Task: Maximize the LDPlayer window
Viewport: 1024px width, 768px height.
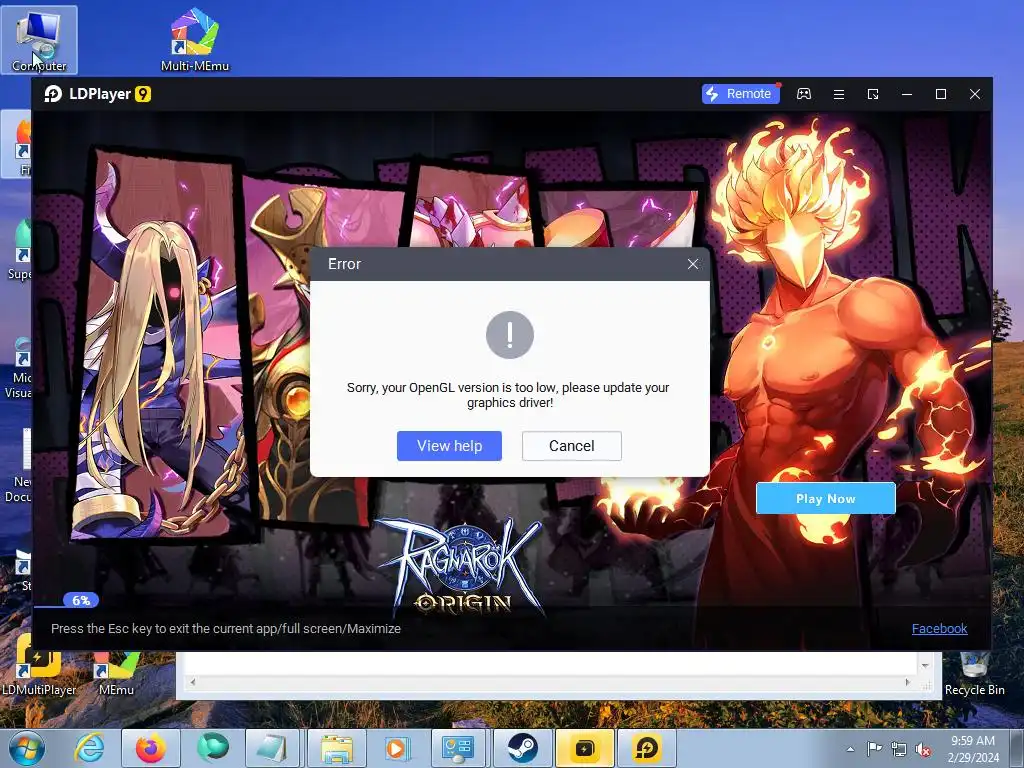Action: pyautogui.click(x=941, y=95)
